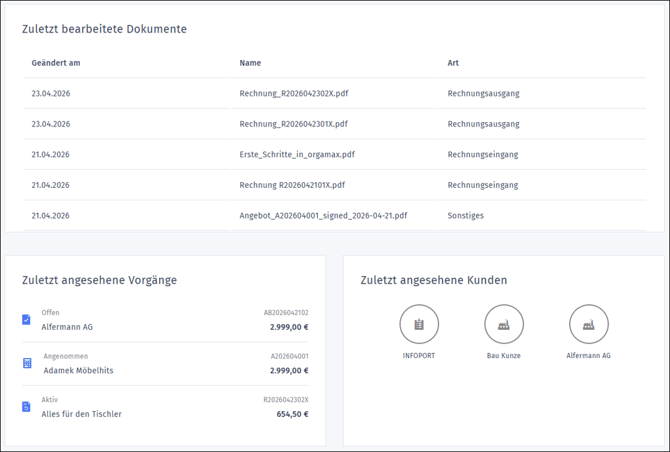Screen dimensions: 670x452
Task: Sort by the Art column header
Action: pyautogui.click(x=453, y=63)
